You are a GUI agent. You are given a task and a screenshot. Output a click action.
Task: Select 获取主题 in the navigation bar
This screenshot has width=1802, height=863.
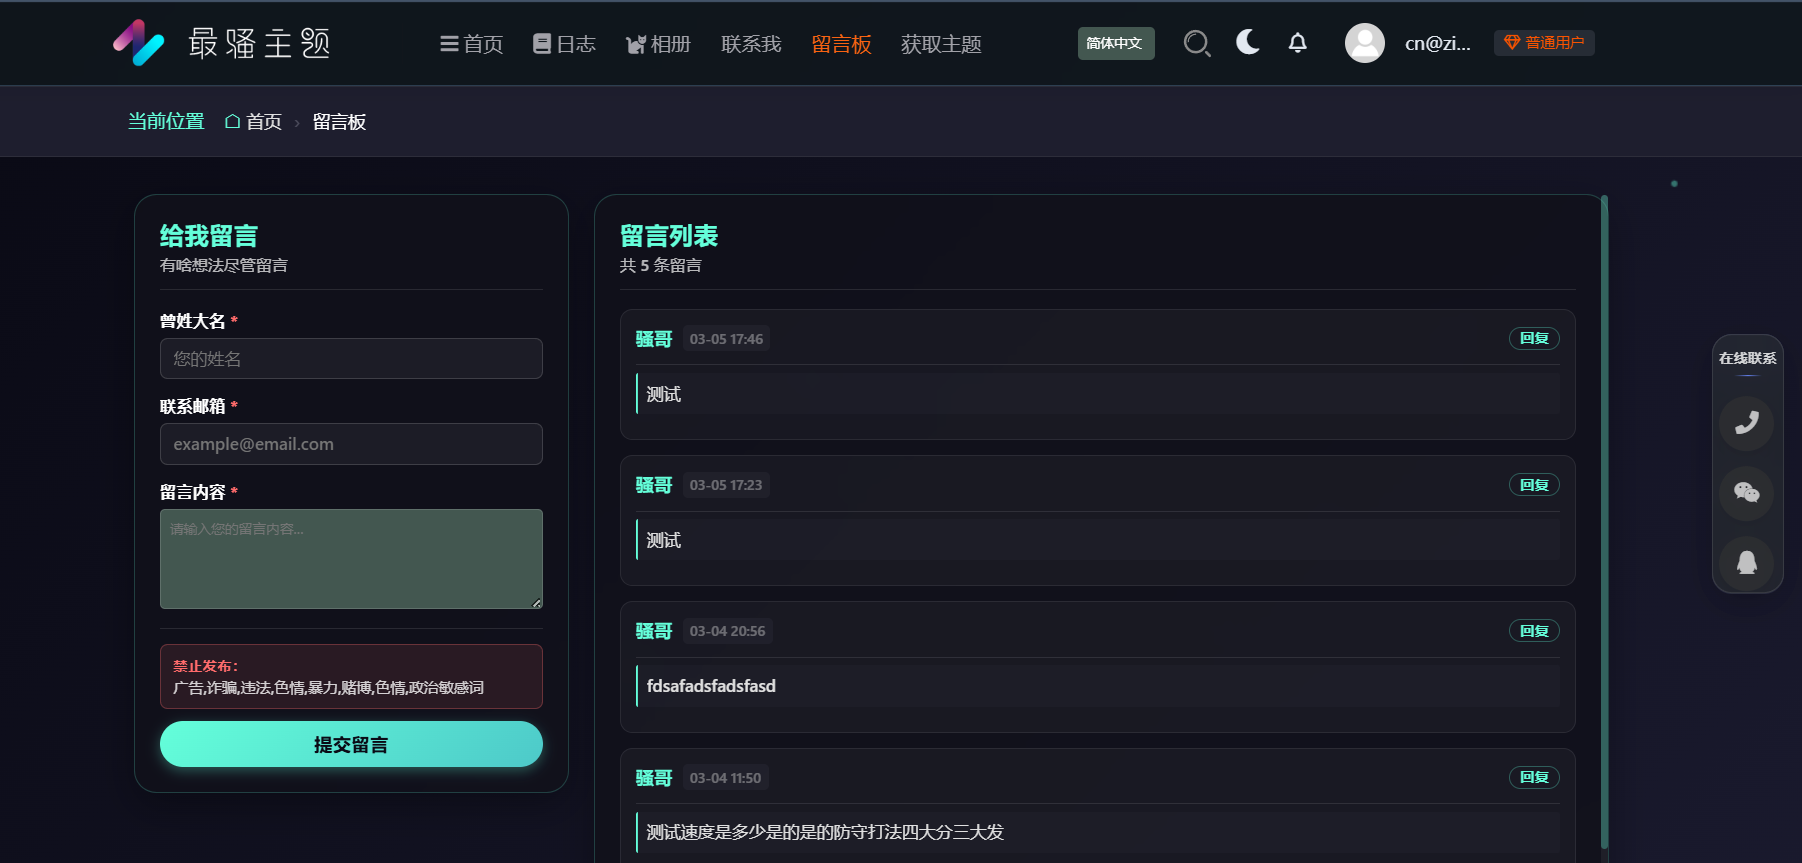[940, 44]
